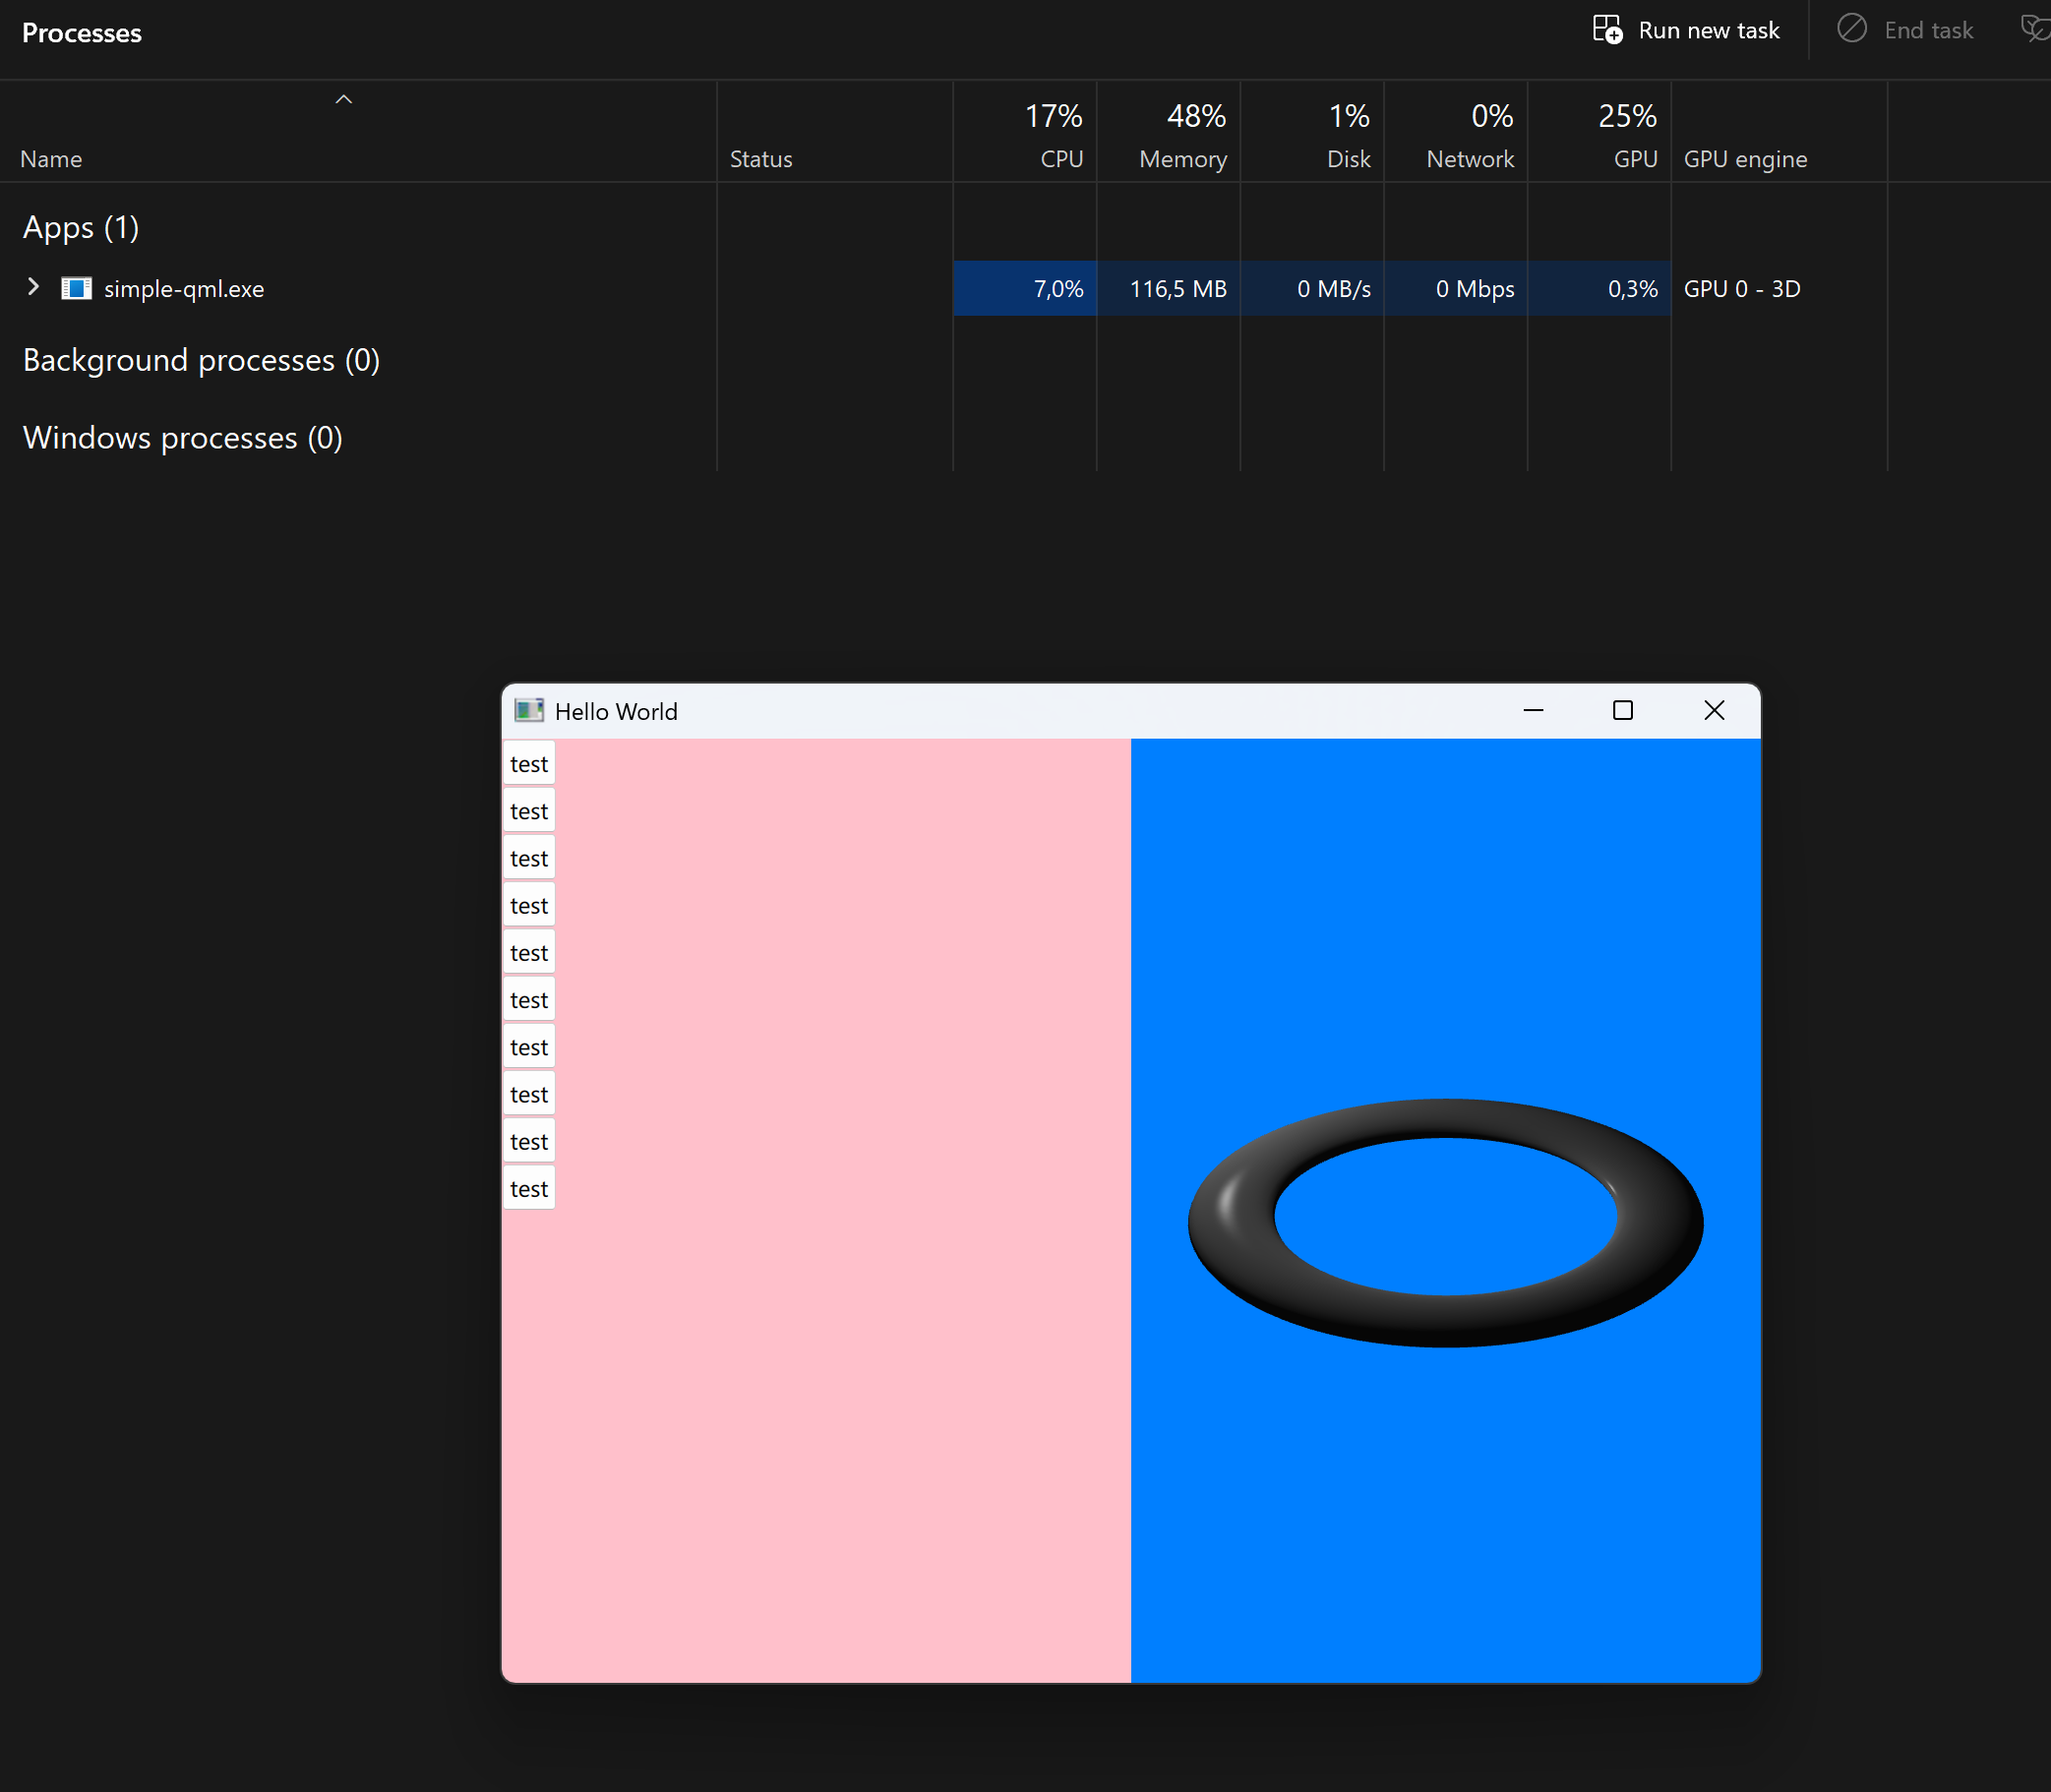Image resolution: width=2051 pixels, height=1792 pixels.
Task: Click the Hello World window title icon
Action: [x=528, y=711]
